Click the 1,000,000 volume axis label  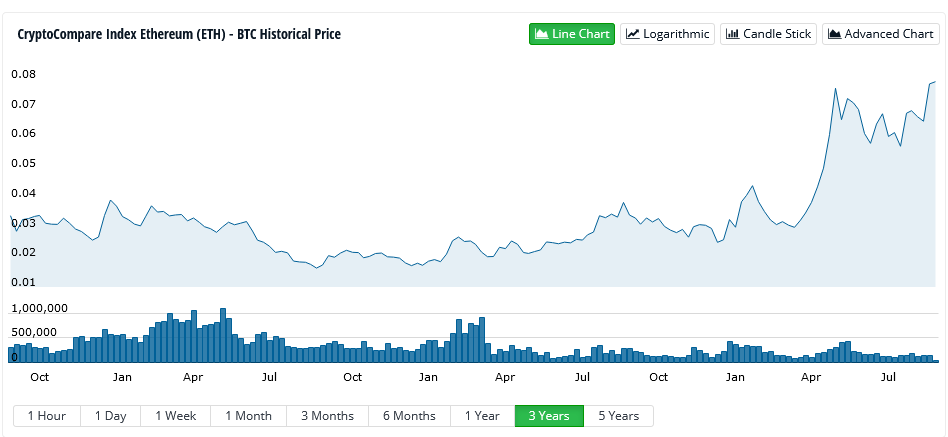(x=39, y=309)
